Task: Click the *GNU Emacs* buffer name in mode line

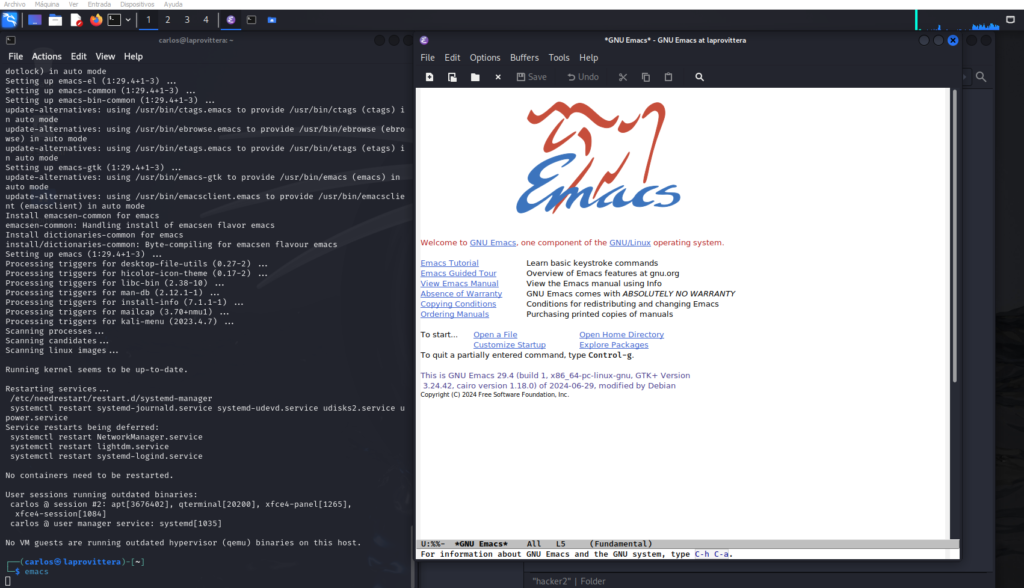Action: tap(481, 544)
